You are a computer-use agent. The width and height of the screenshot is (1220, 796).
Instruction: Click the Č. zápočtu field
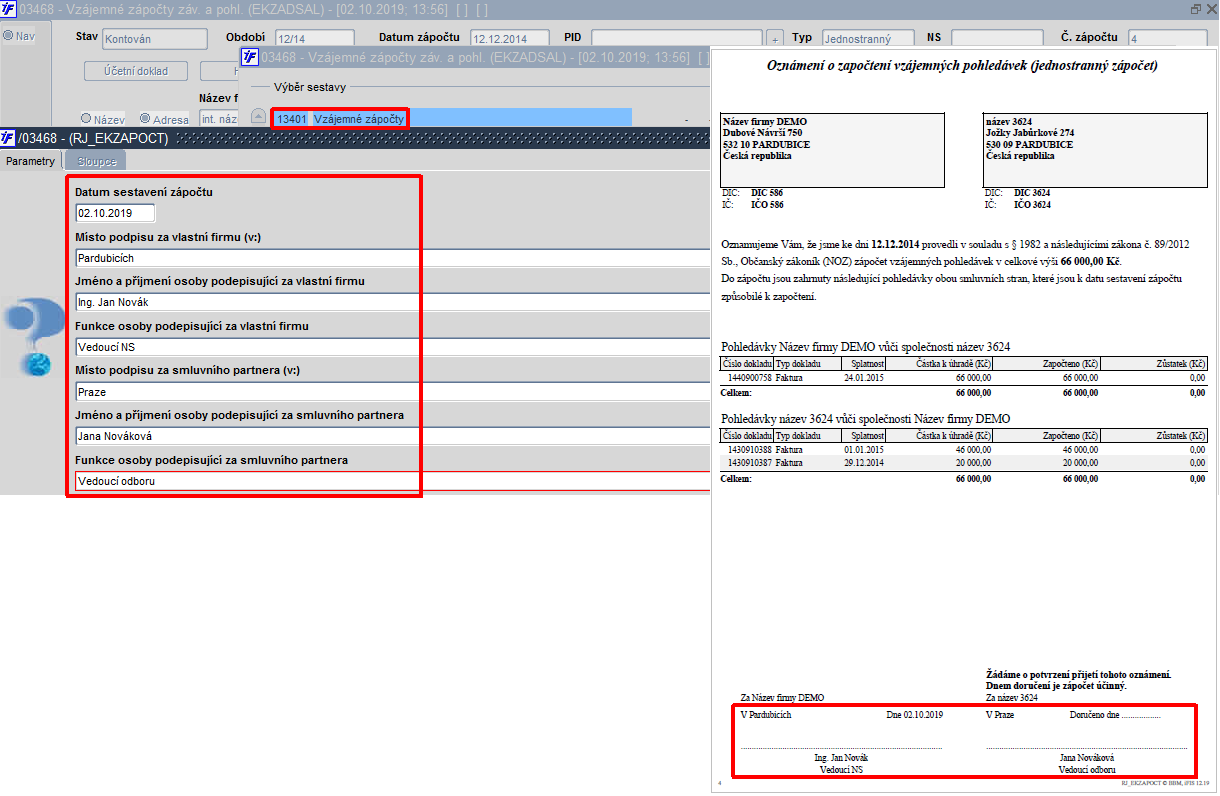[1166, 39]
